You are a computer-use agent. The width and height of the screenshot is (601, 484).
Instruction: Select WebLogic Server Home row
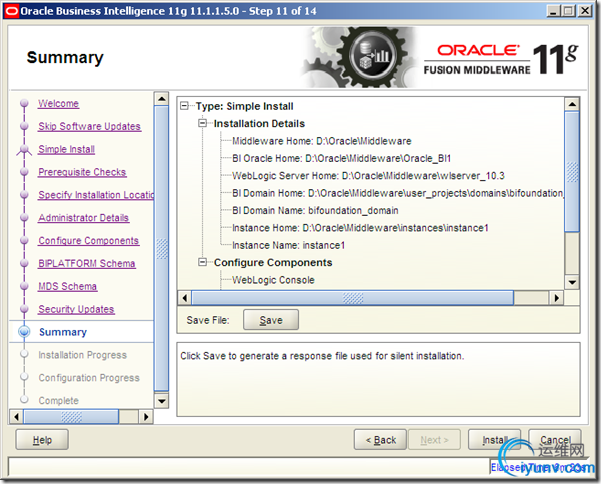368,176
